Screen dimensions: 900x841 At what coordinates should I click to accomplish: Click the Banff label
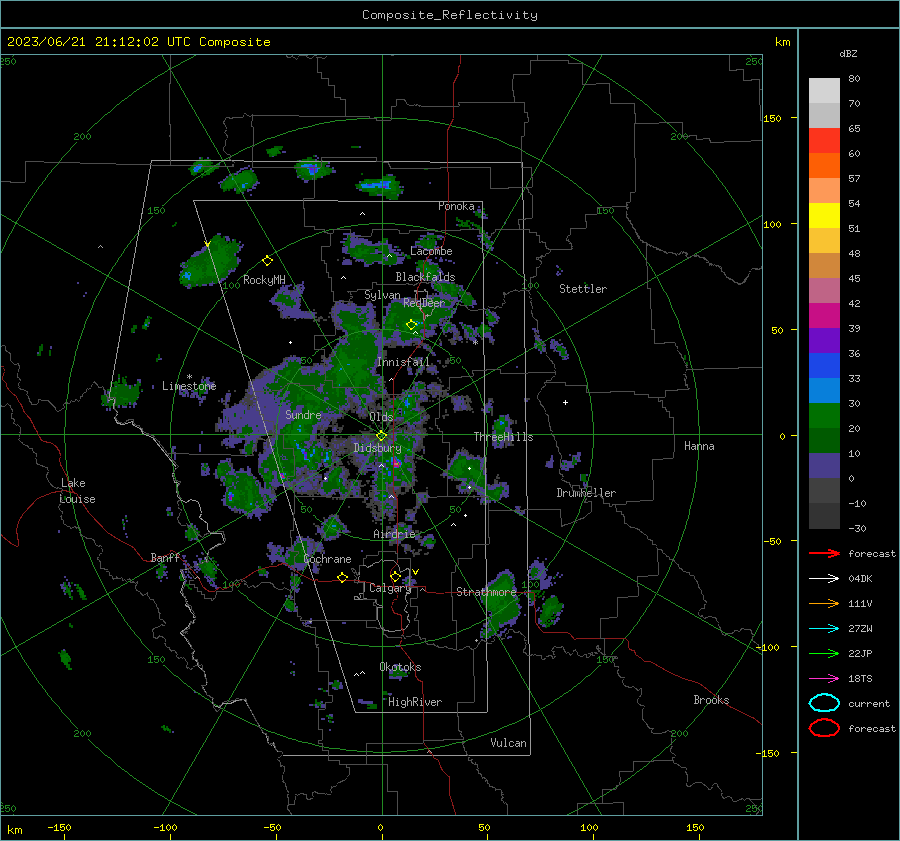point(165,557)
